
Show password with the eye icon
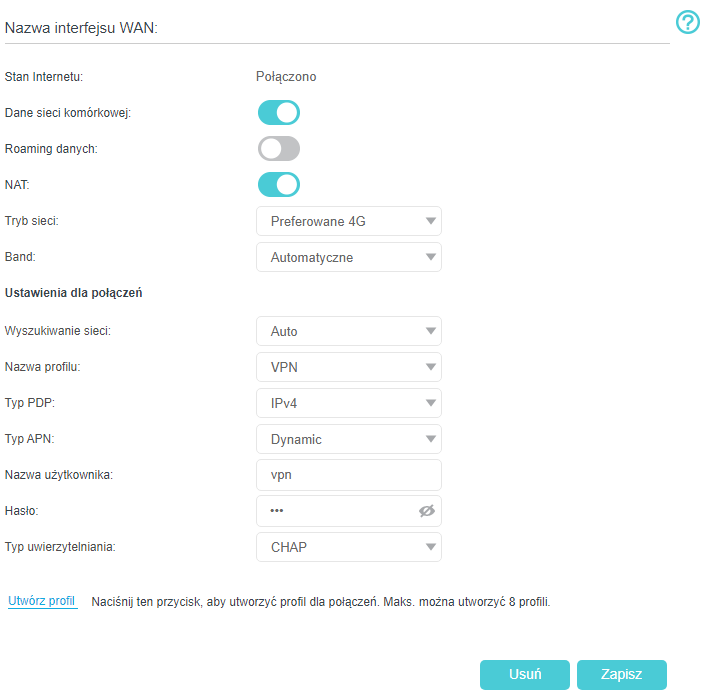point(427,511)
